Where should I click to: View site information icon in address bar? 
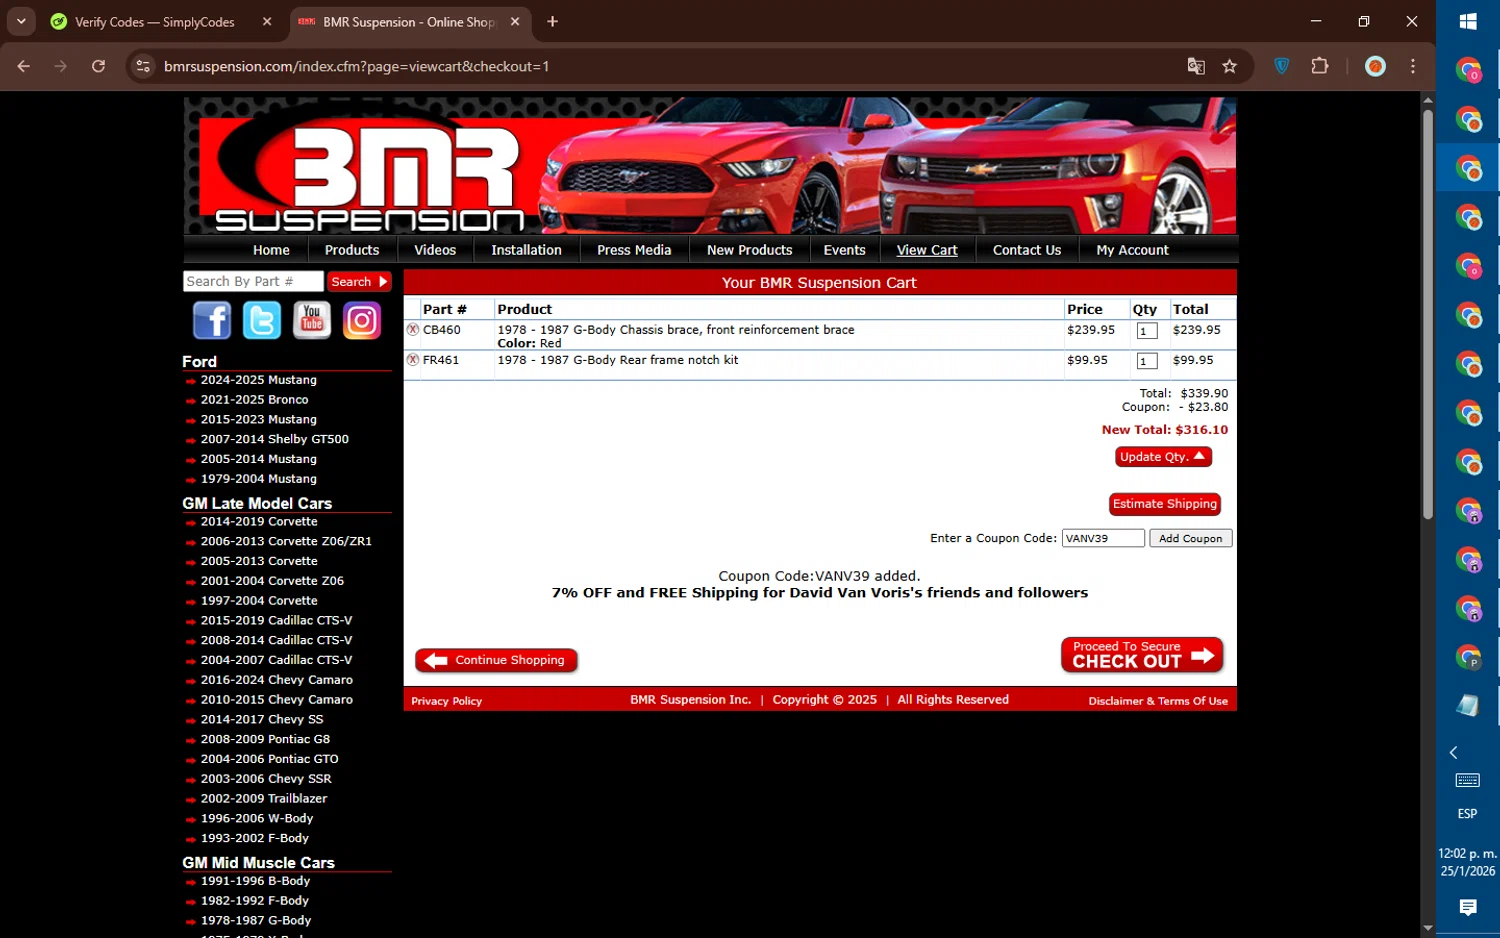[x=143, y=66]
